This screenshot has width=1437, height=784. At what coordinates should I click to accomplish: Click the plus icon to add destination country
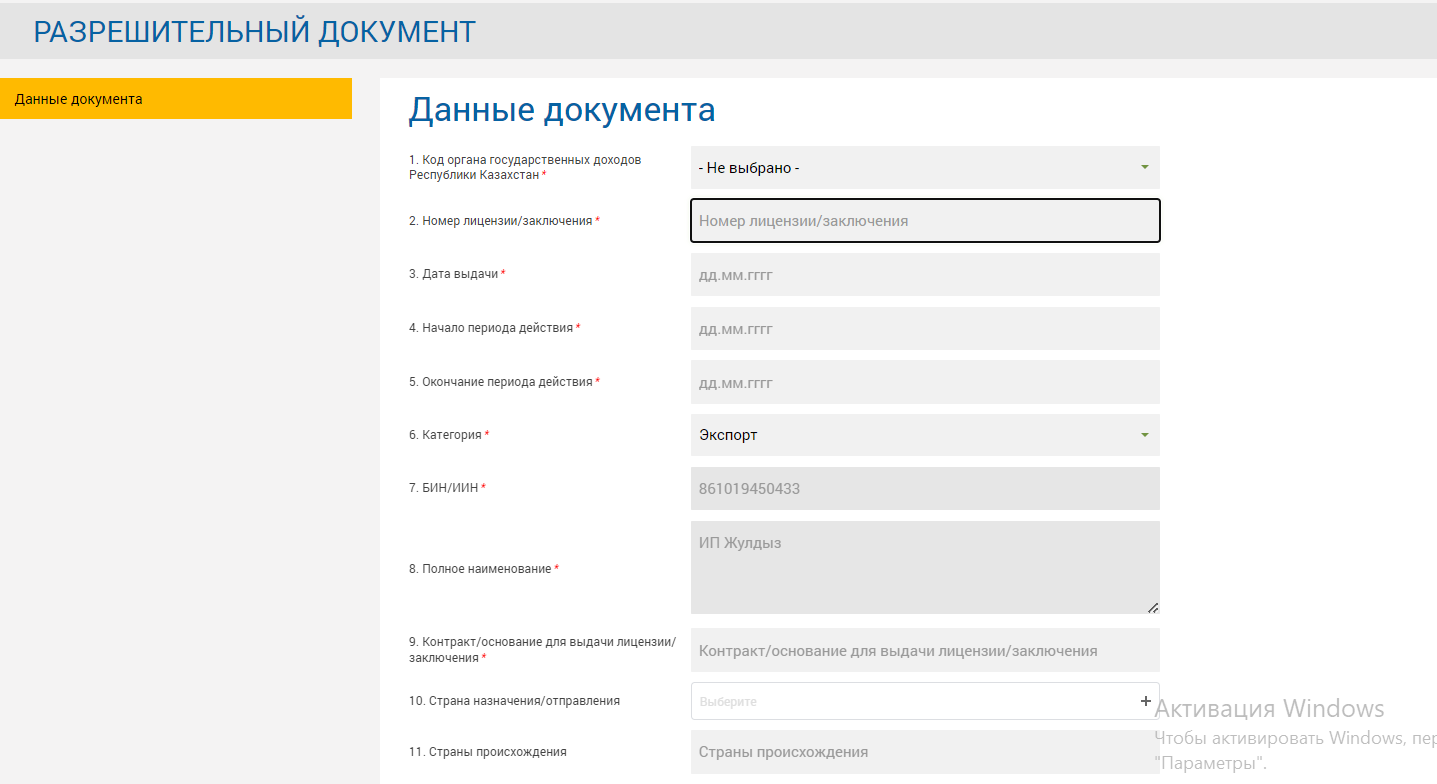[x=1146, y=701]
